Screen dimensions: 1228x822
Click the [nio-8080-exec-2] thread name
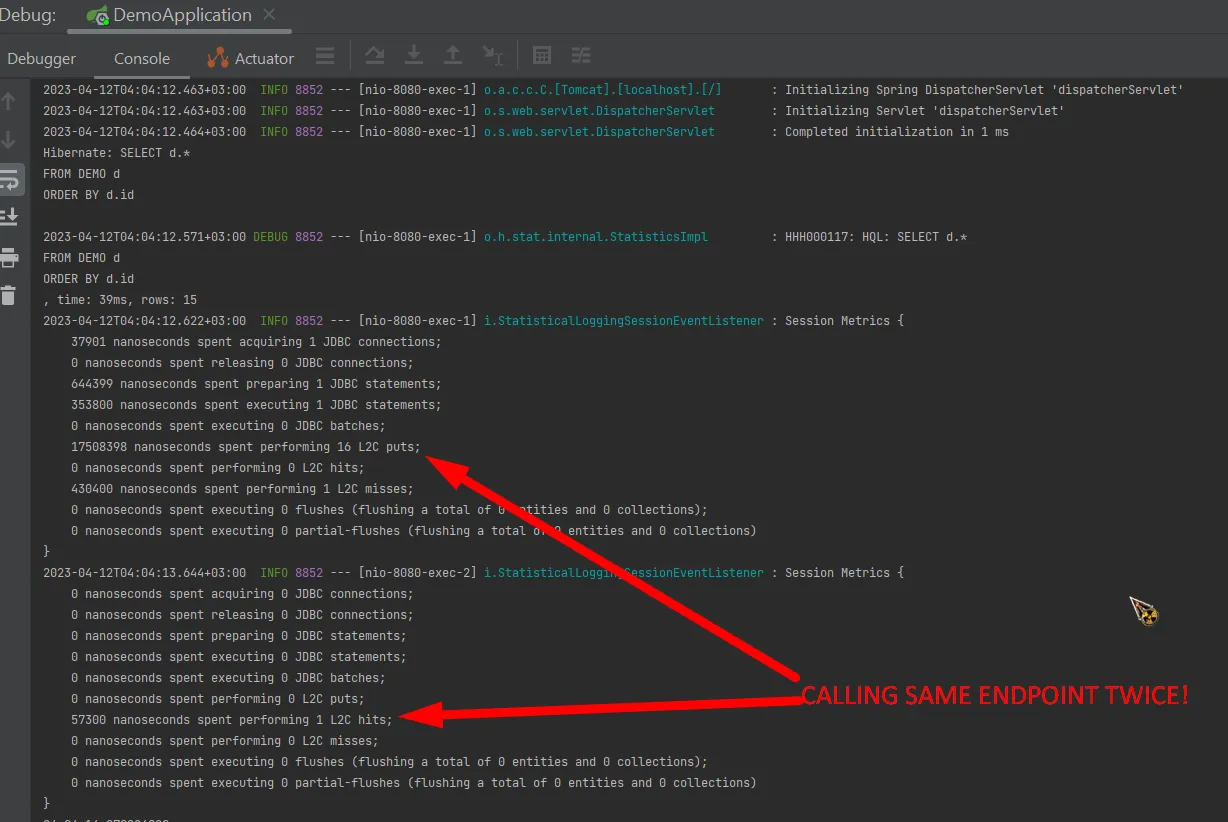[417, 573]
